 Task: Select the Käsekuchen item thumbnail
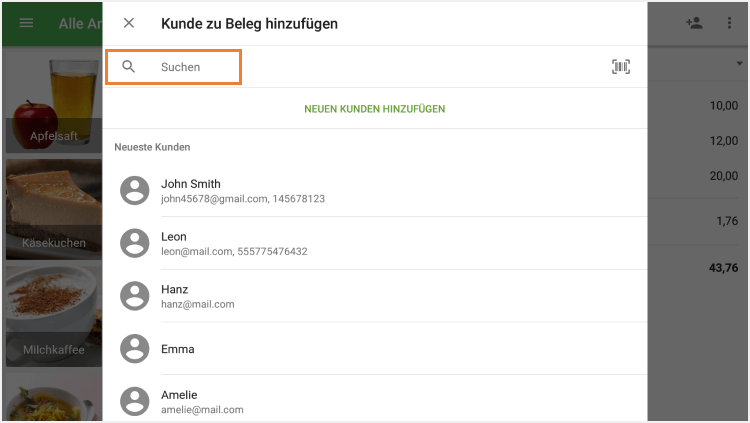point(52,210)
